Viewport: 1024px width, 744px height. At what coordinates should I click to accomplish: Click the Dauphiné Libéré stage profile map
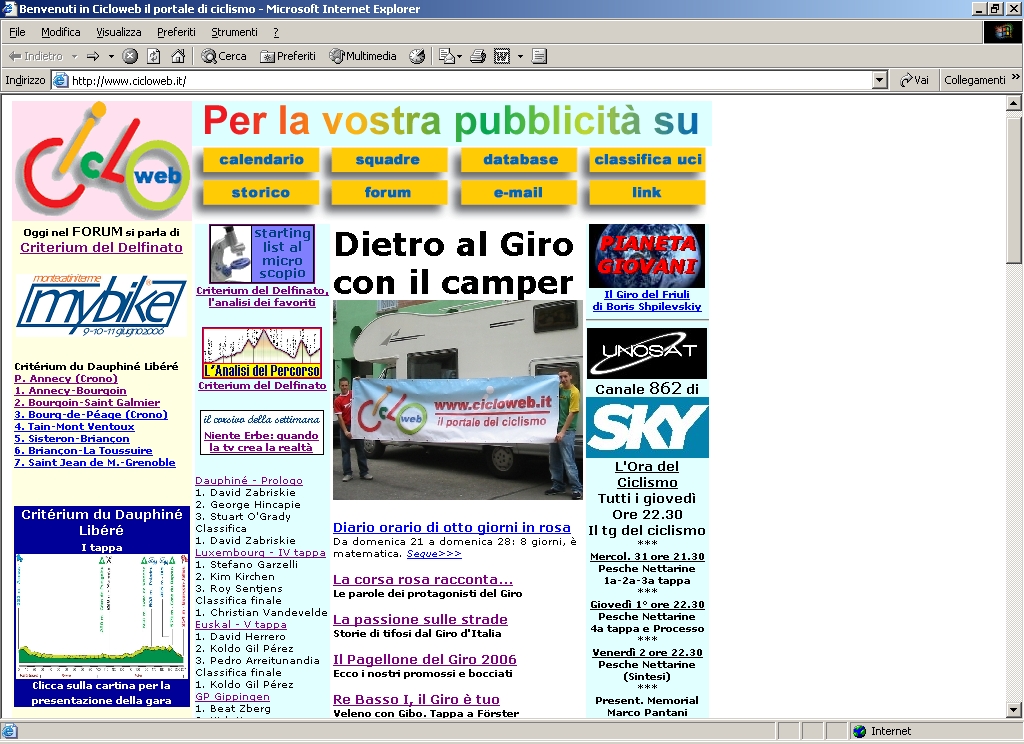[x=101, y=615]
